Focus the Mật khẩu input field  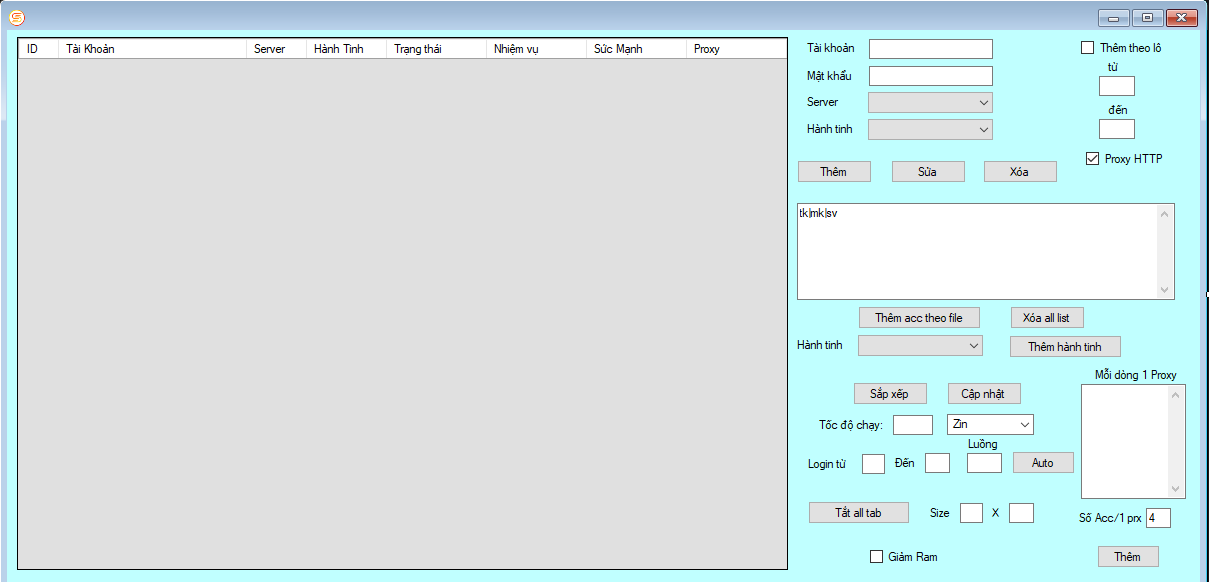click(x=931, y=76)
